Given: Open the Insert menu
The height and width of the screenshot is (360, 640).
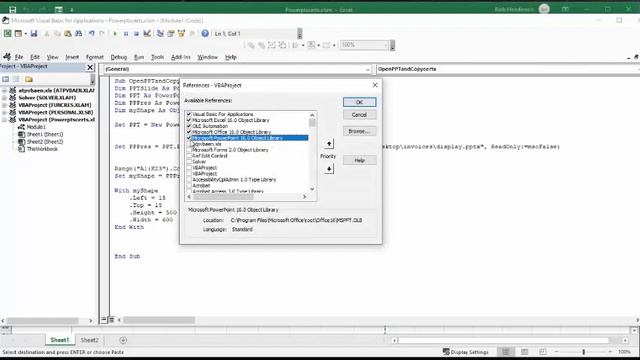Looking at the screenshot, I should 72,57.
